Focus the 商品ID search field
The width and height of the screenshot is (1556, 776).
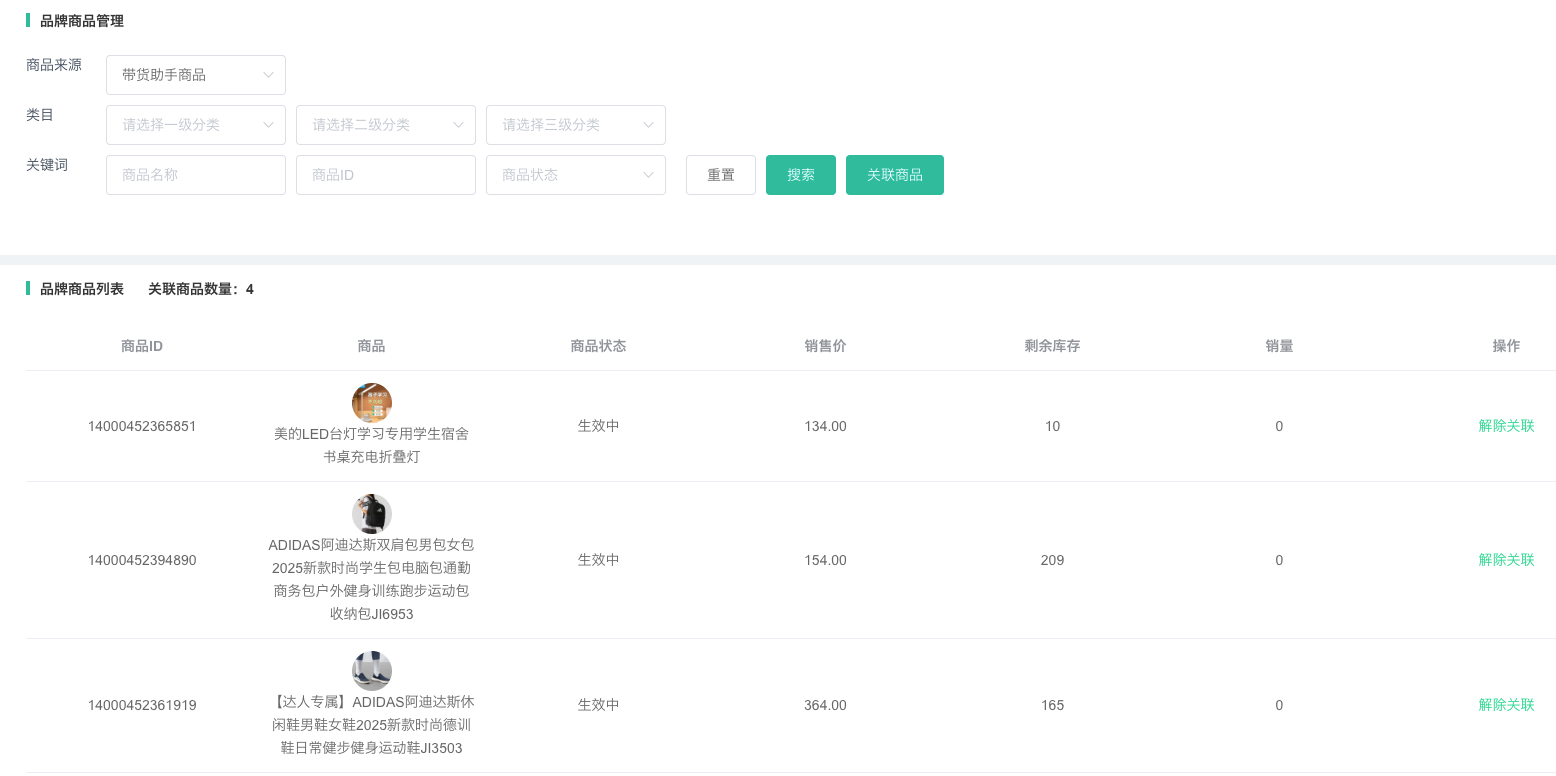tap(385, 175)
